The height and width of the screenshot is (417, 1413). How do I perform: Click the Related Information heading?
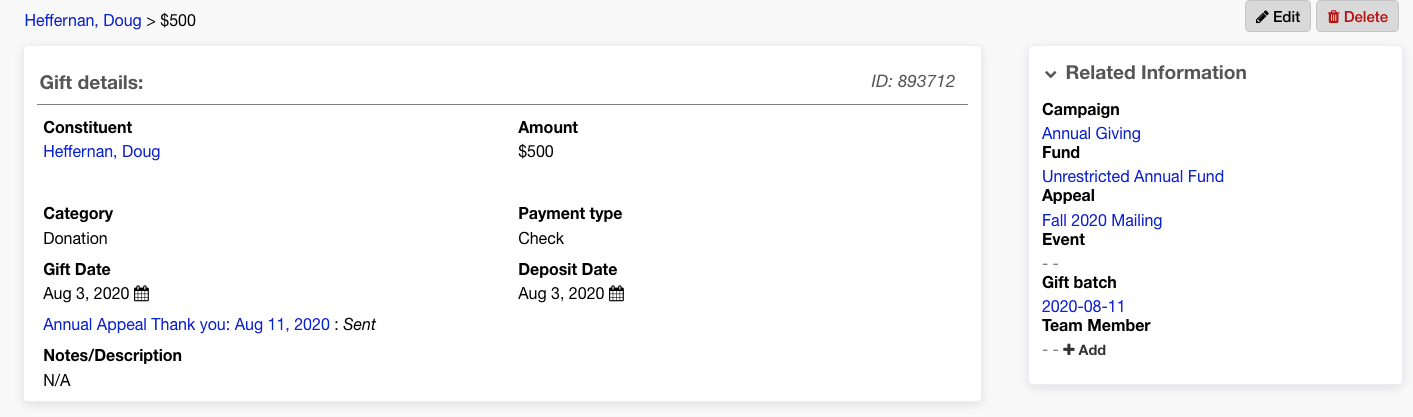coord(1156,73)
